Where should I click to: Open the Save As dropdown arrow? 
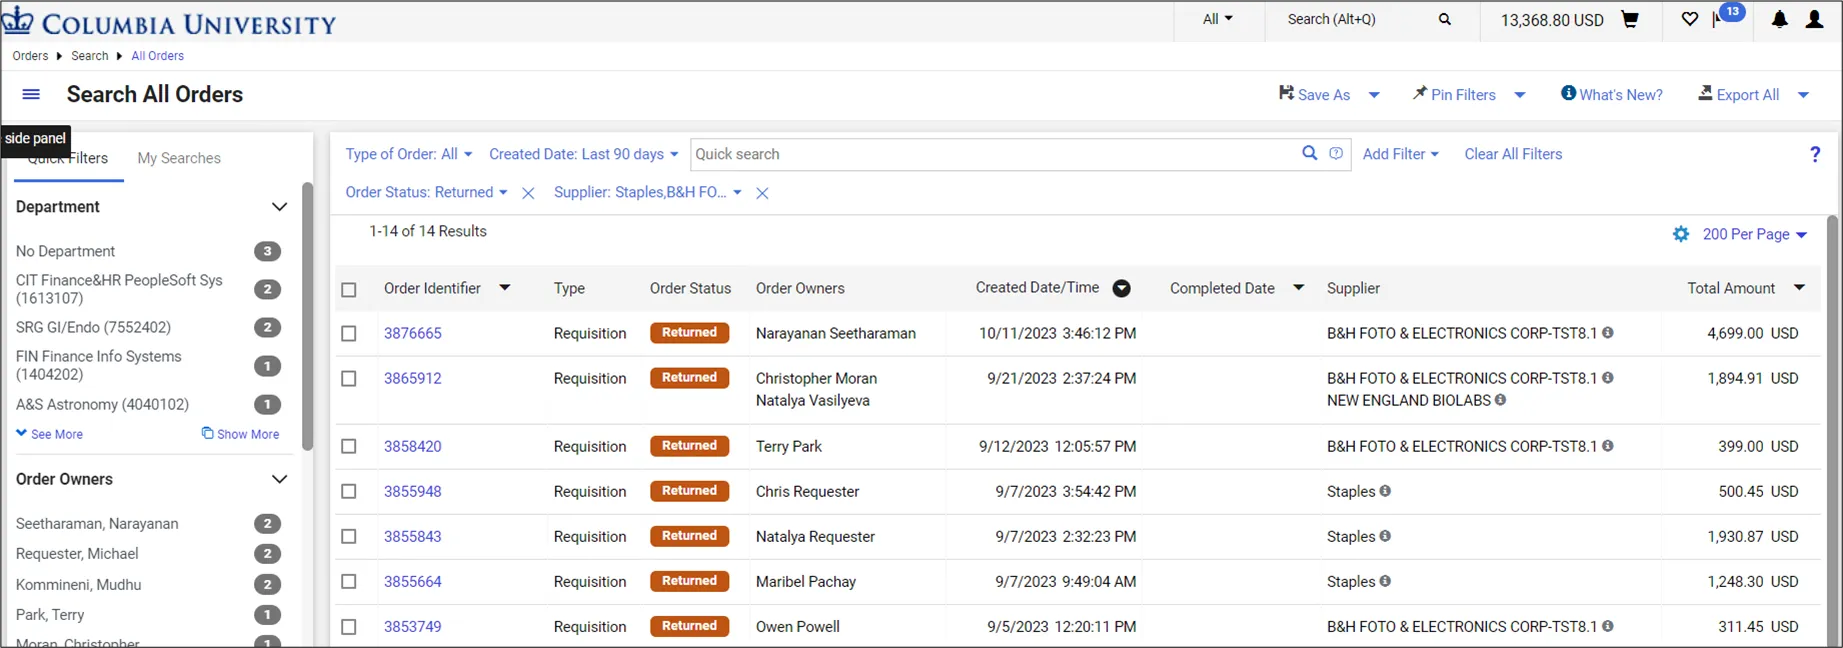(1374, 95)
